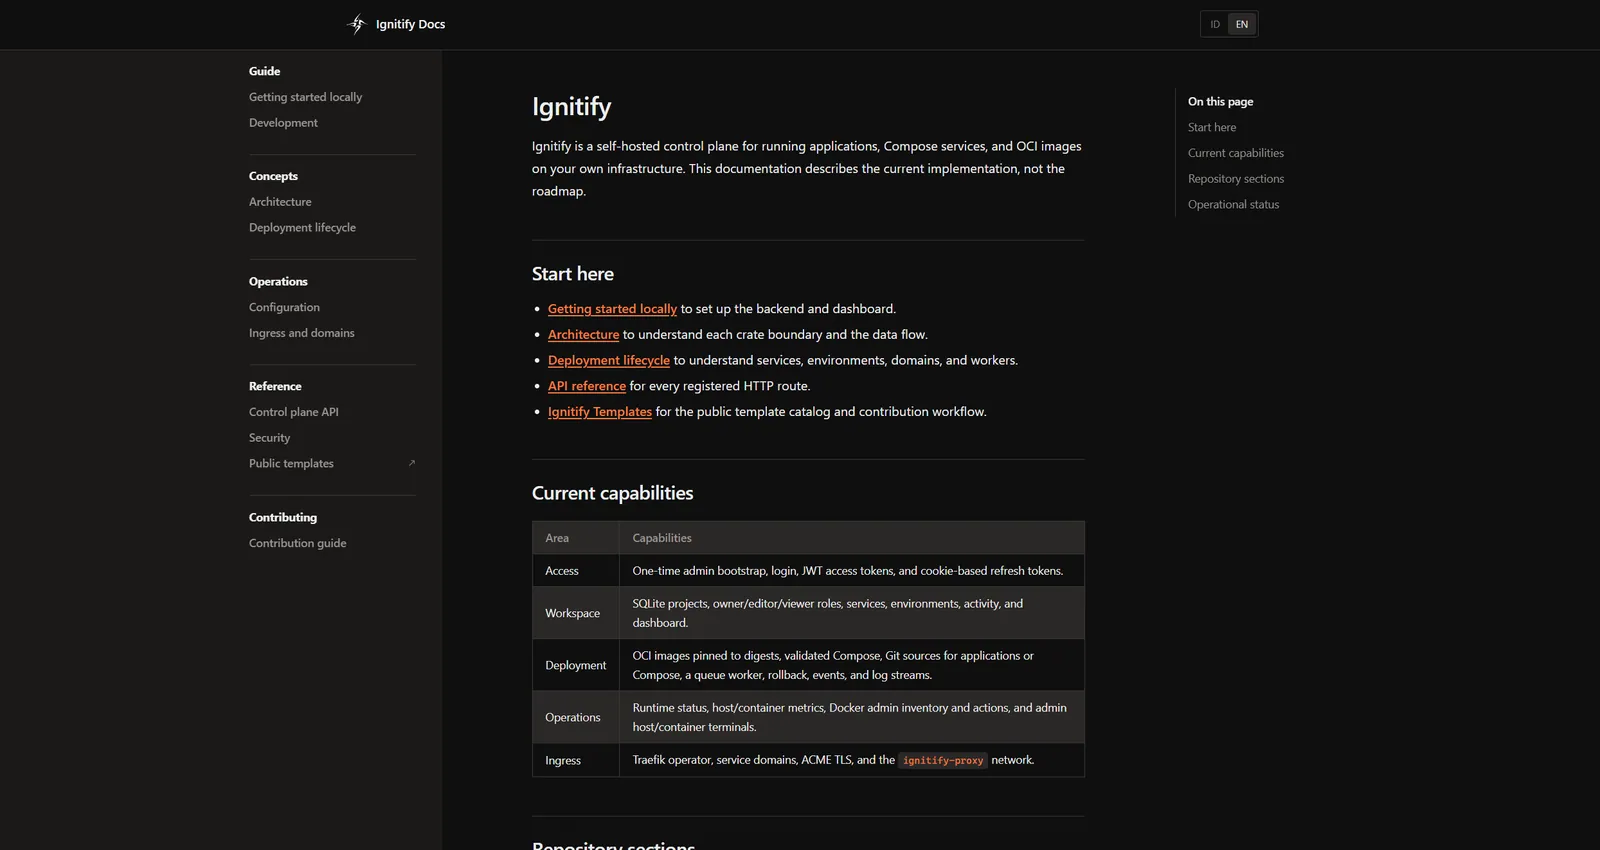Click the Guide sidebar section heading

[x=264, y=71]
